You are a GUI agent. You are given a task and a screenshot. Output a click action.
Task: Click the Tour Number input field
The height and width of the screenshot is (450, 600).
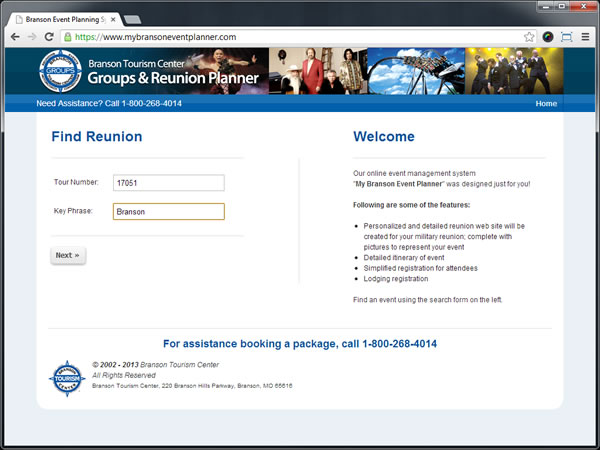[x=169, y=183]
